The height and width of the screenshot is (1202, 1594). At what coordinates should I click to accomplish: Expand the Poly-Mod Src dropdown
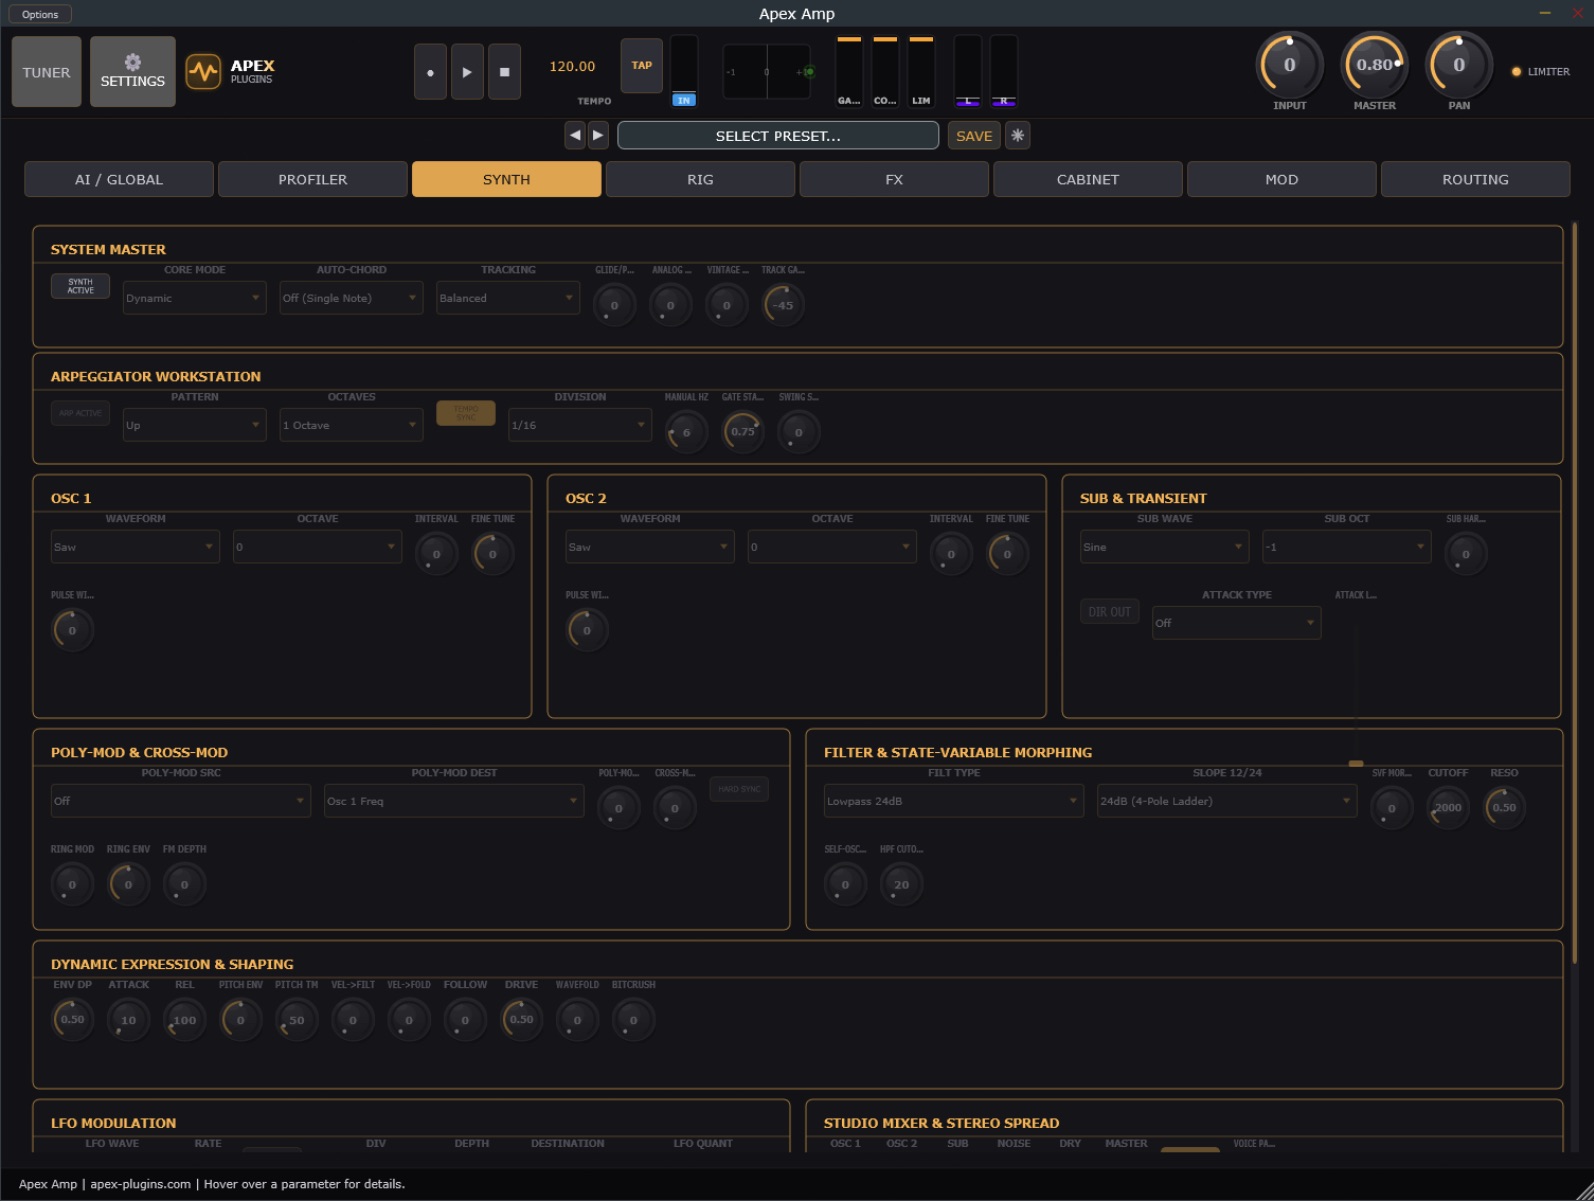click(x=181, y=801)
